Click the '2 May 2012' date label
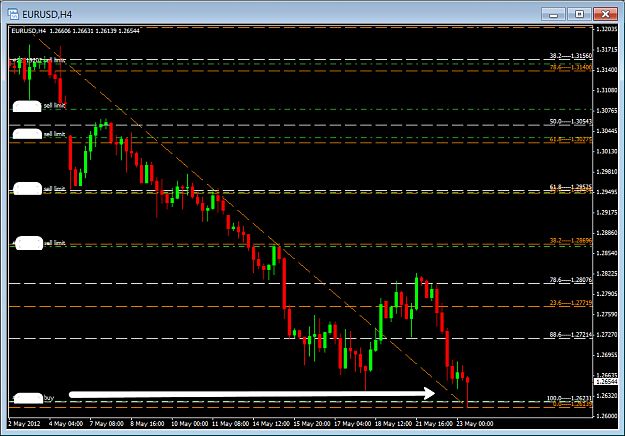625x436 pixels. click(24, 424)
